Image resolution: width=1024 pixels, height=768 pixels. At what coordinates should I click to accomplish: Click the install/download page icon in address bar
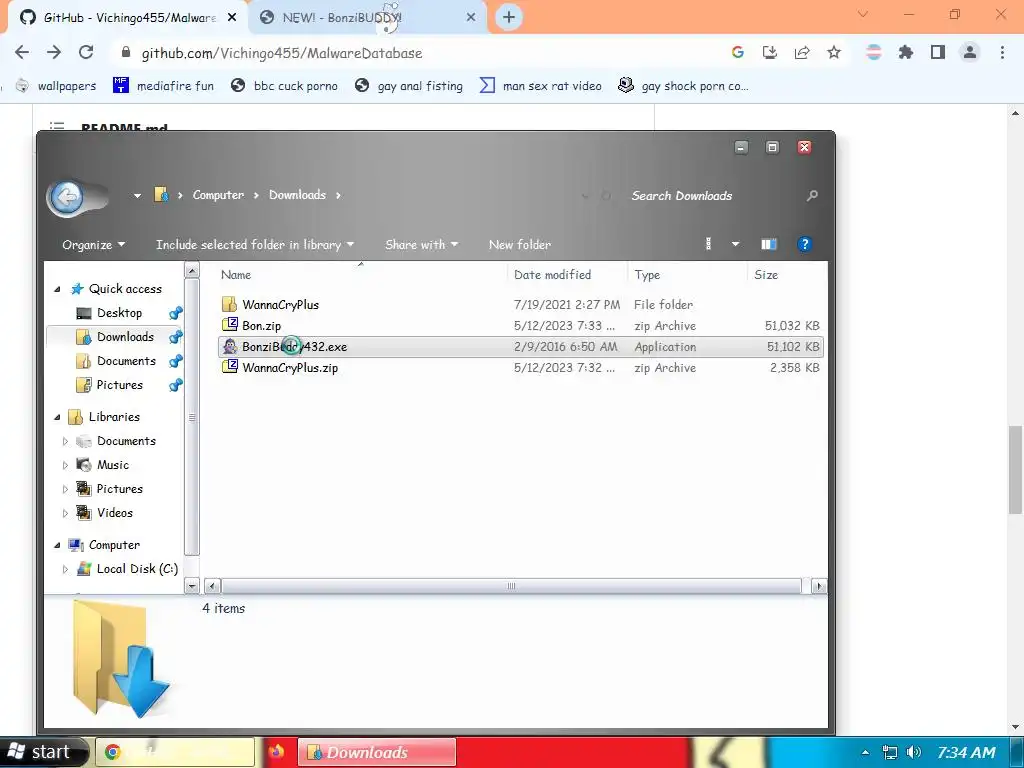pyautogui.click(x=769, y=52)
